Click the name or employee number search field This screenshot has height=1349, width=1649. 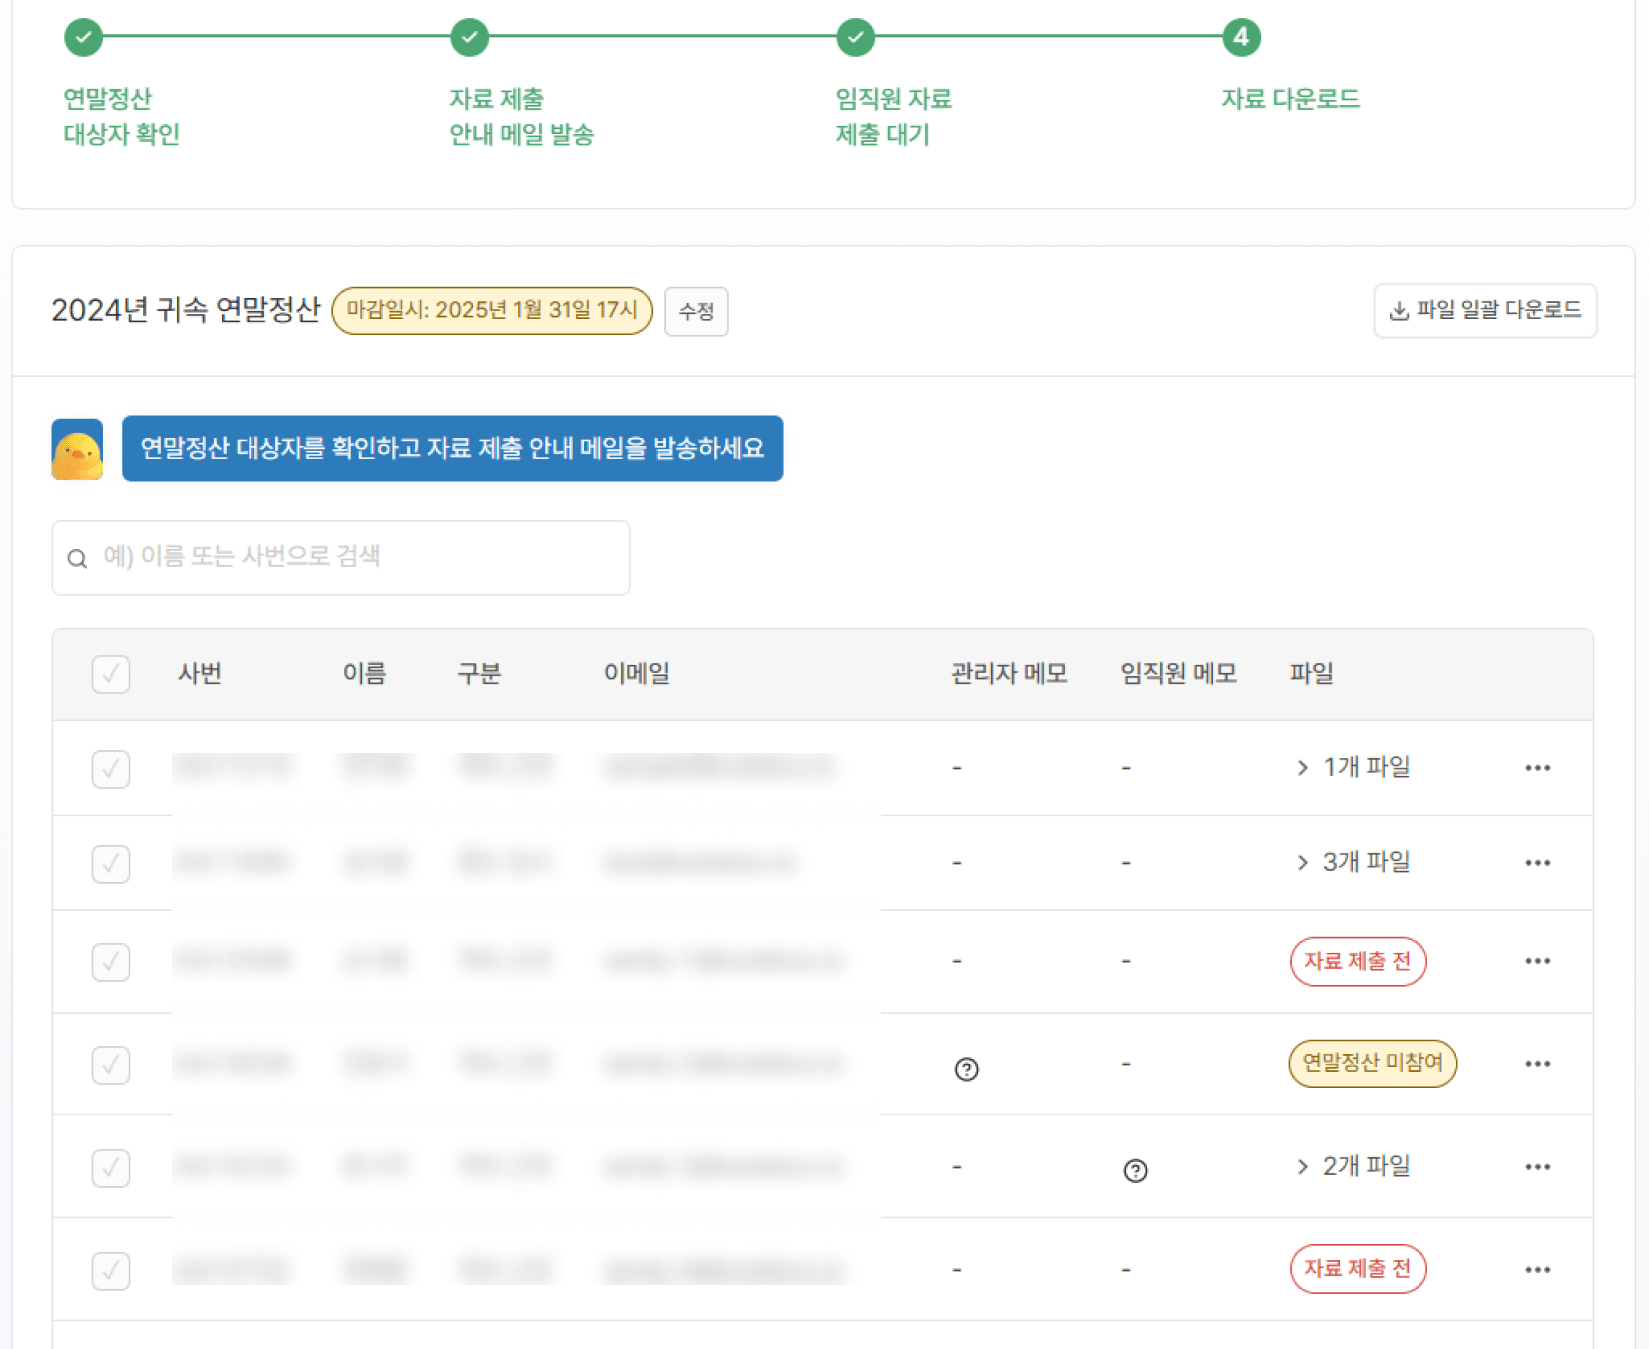pos(340,557)
